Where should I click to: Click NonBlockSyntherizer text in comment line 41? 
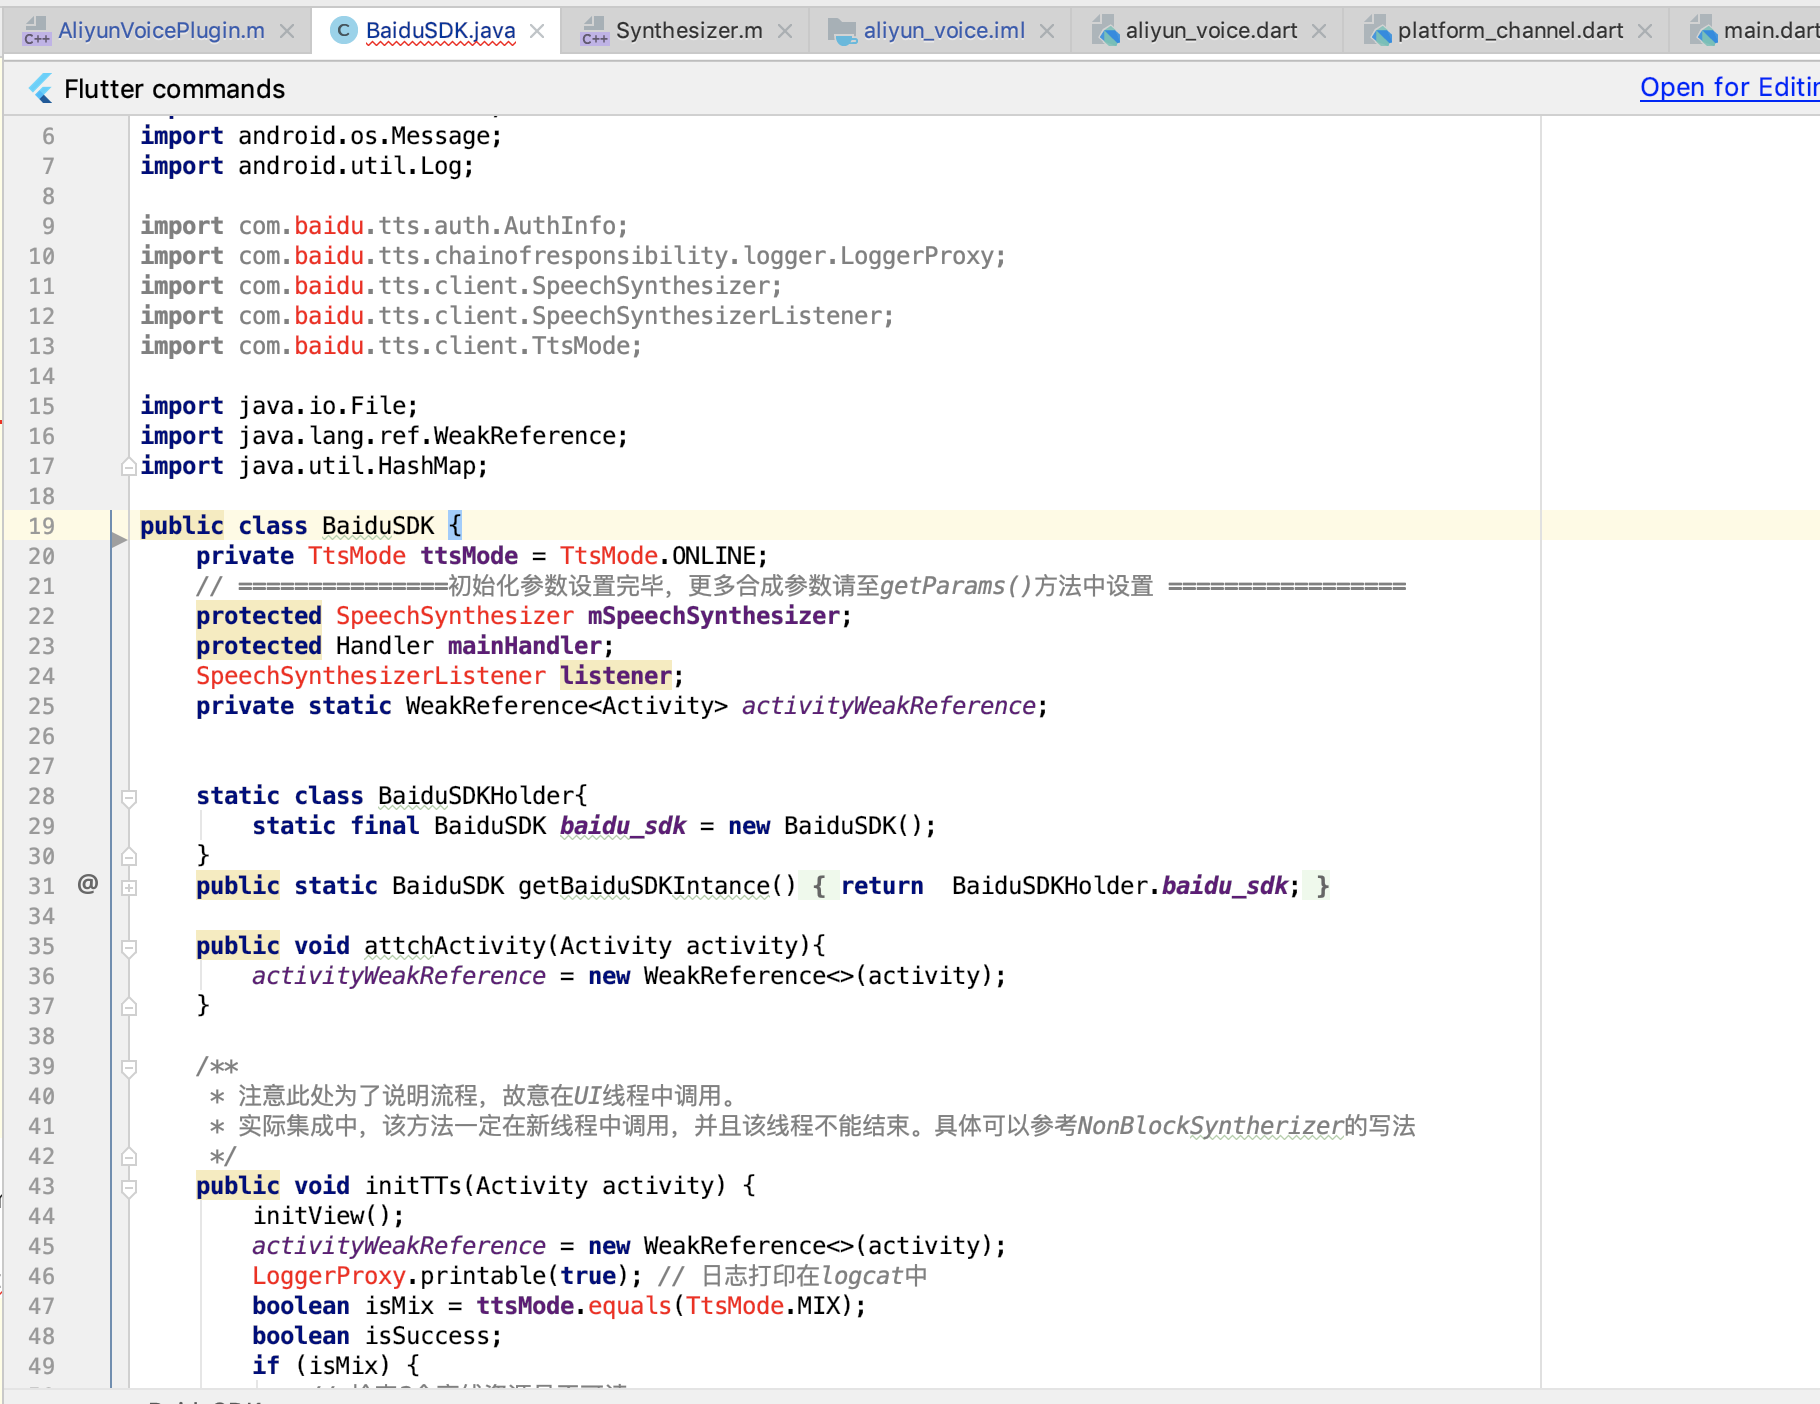coord(1210,1126)
